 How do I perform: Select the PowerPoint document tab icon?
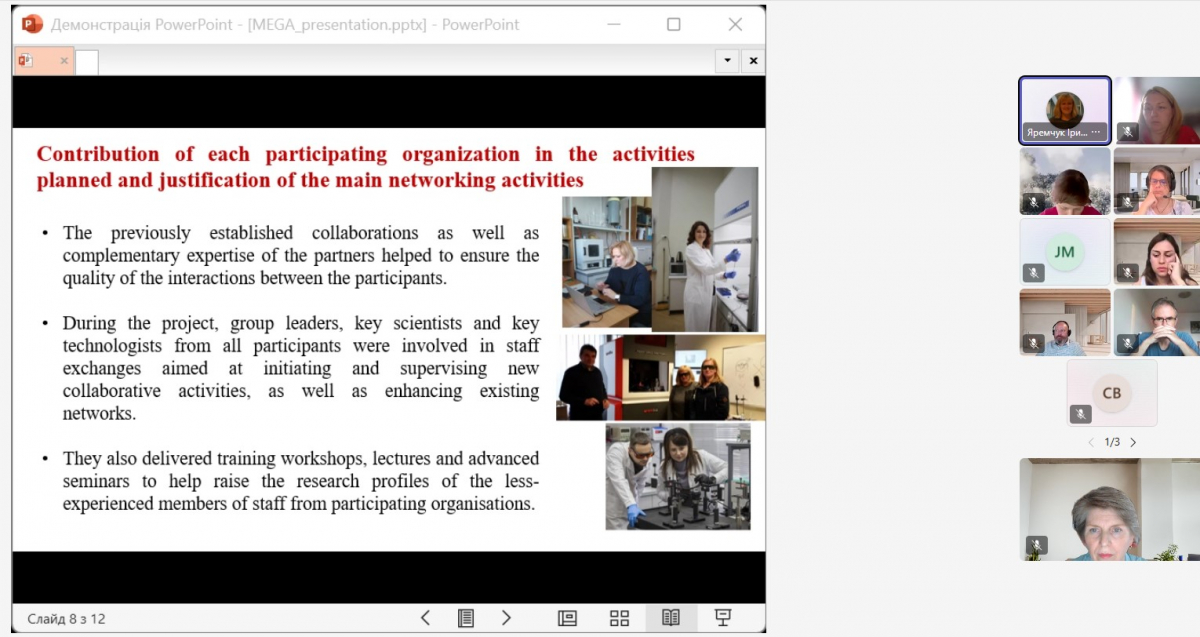coord(26,61)
